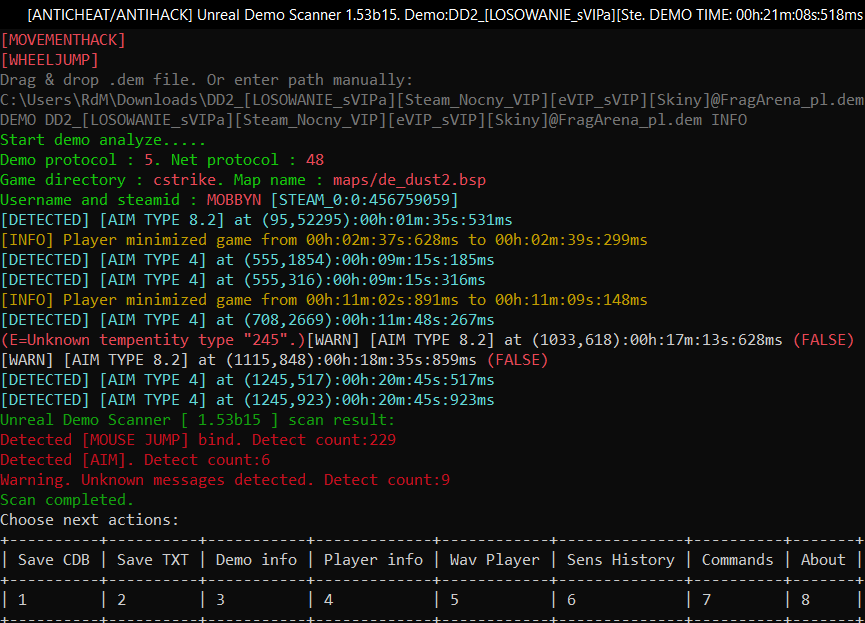Click number 8 below About
The image size is (865, 623).
806,600
